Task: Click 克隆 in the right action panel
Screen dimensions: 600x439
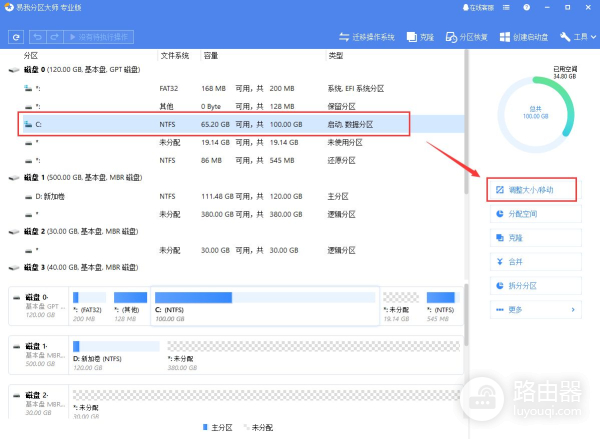Action: [x=536, y=238]
